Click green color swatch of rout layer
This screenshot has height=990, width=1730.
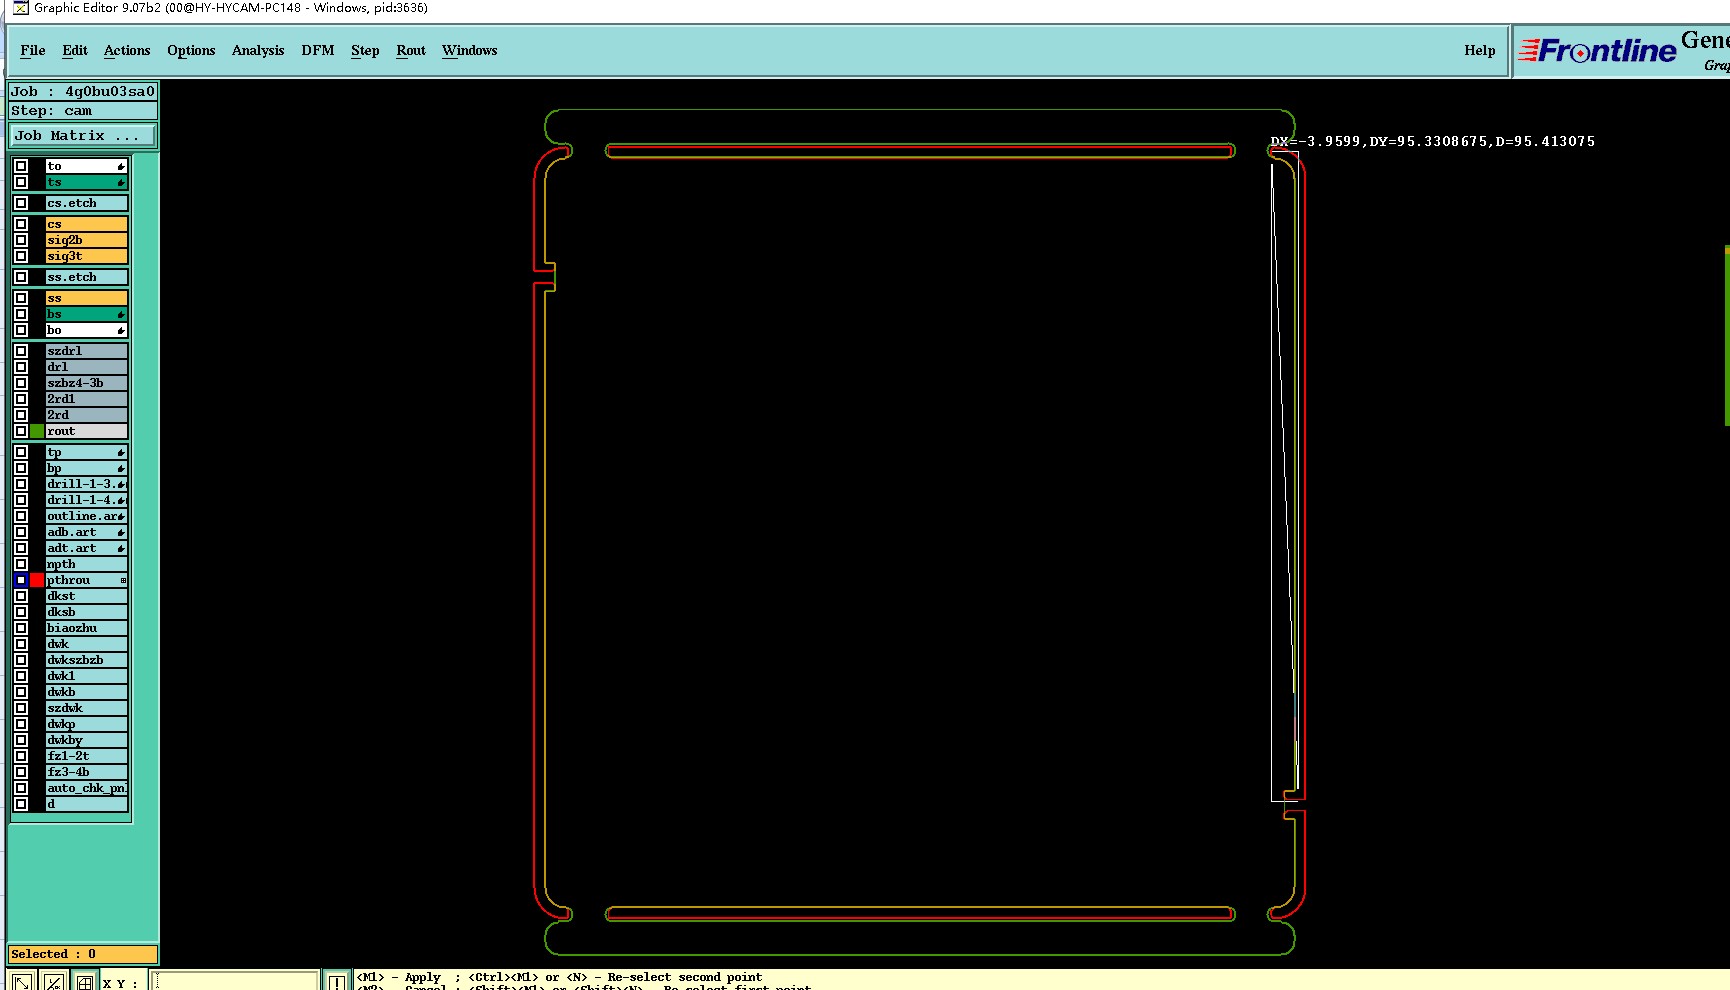37,431
